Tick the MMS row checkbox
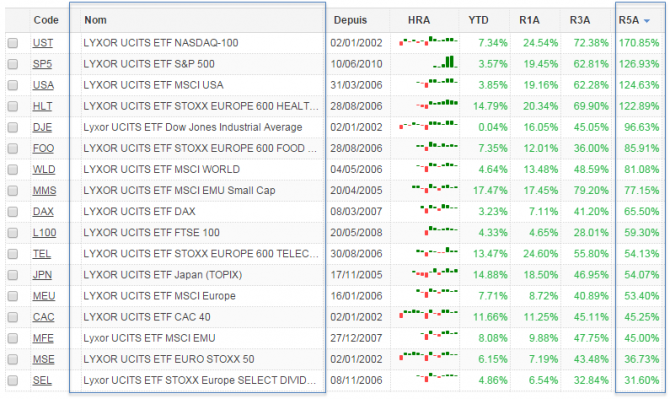The width and height of the screenshot is (670, 399). 13,191
